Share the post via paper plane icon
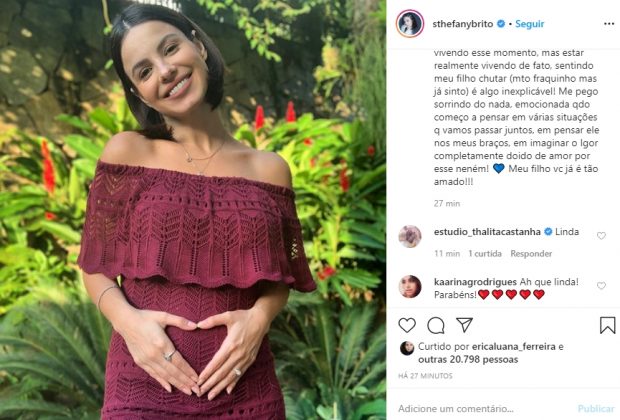 (x=464, y=325)
